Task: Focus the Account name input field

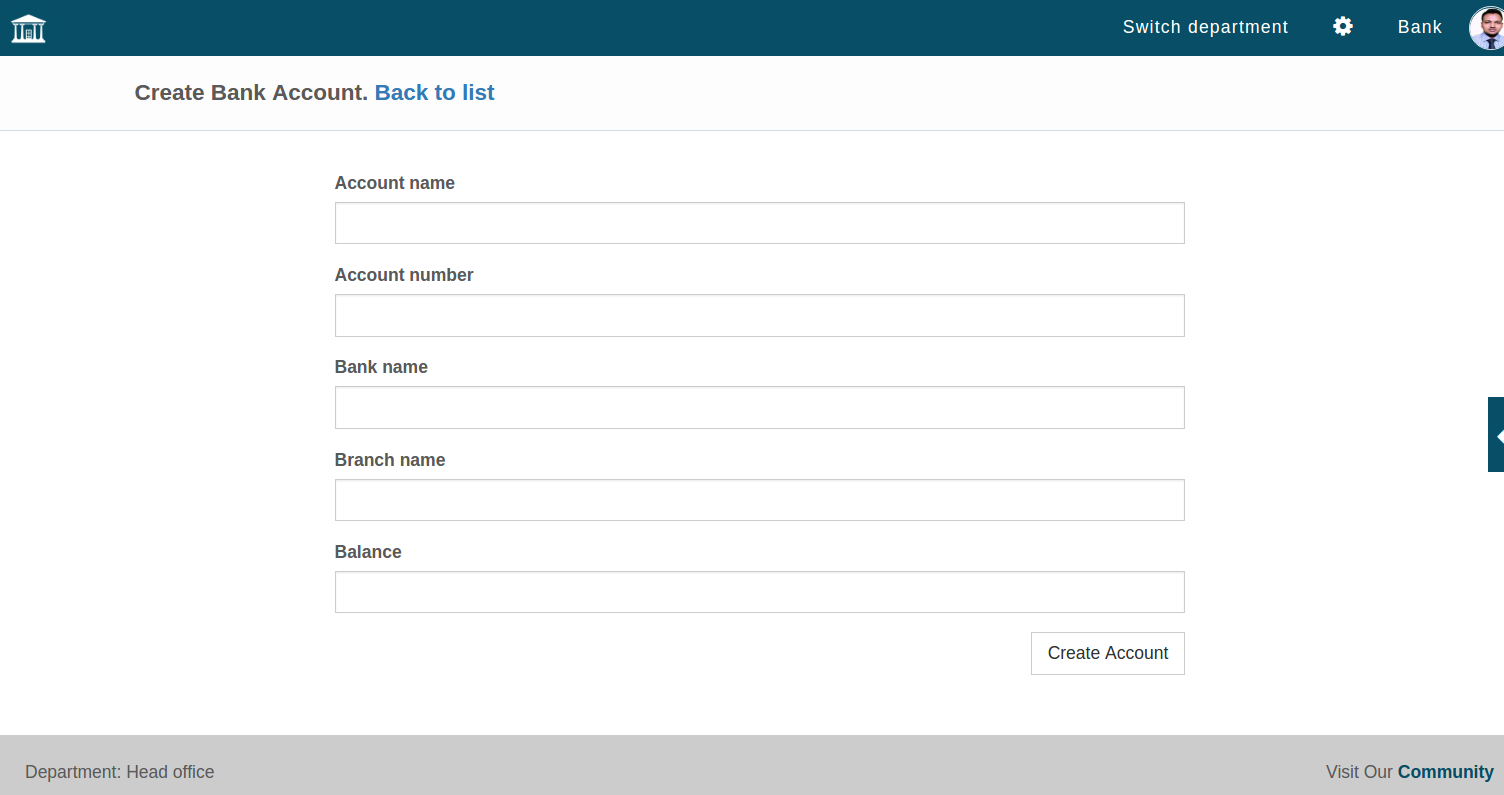Action: [760, 222]
